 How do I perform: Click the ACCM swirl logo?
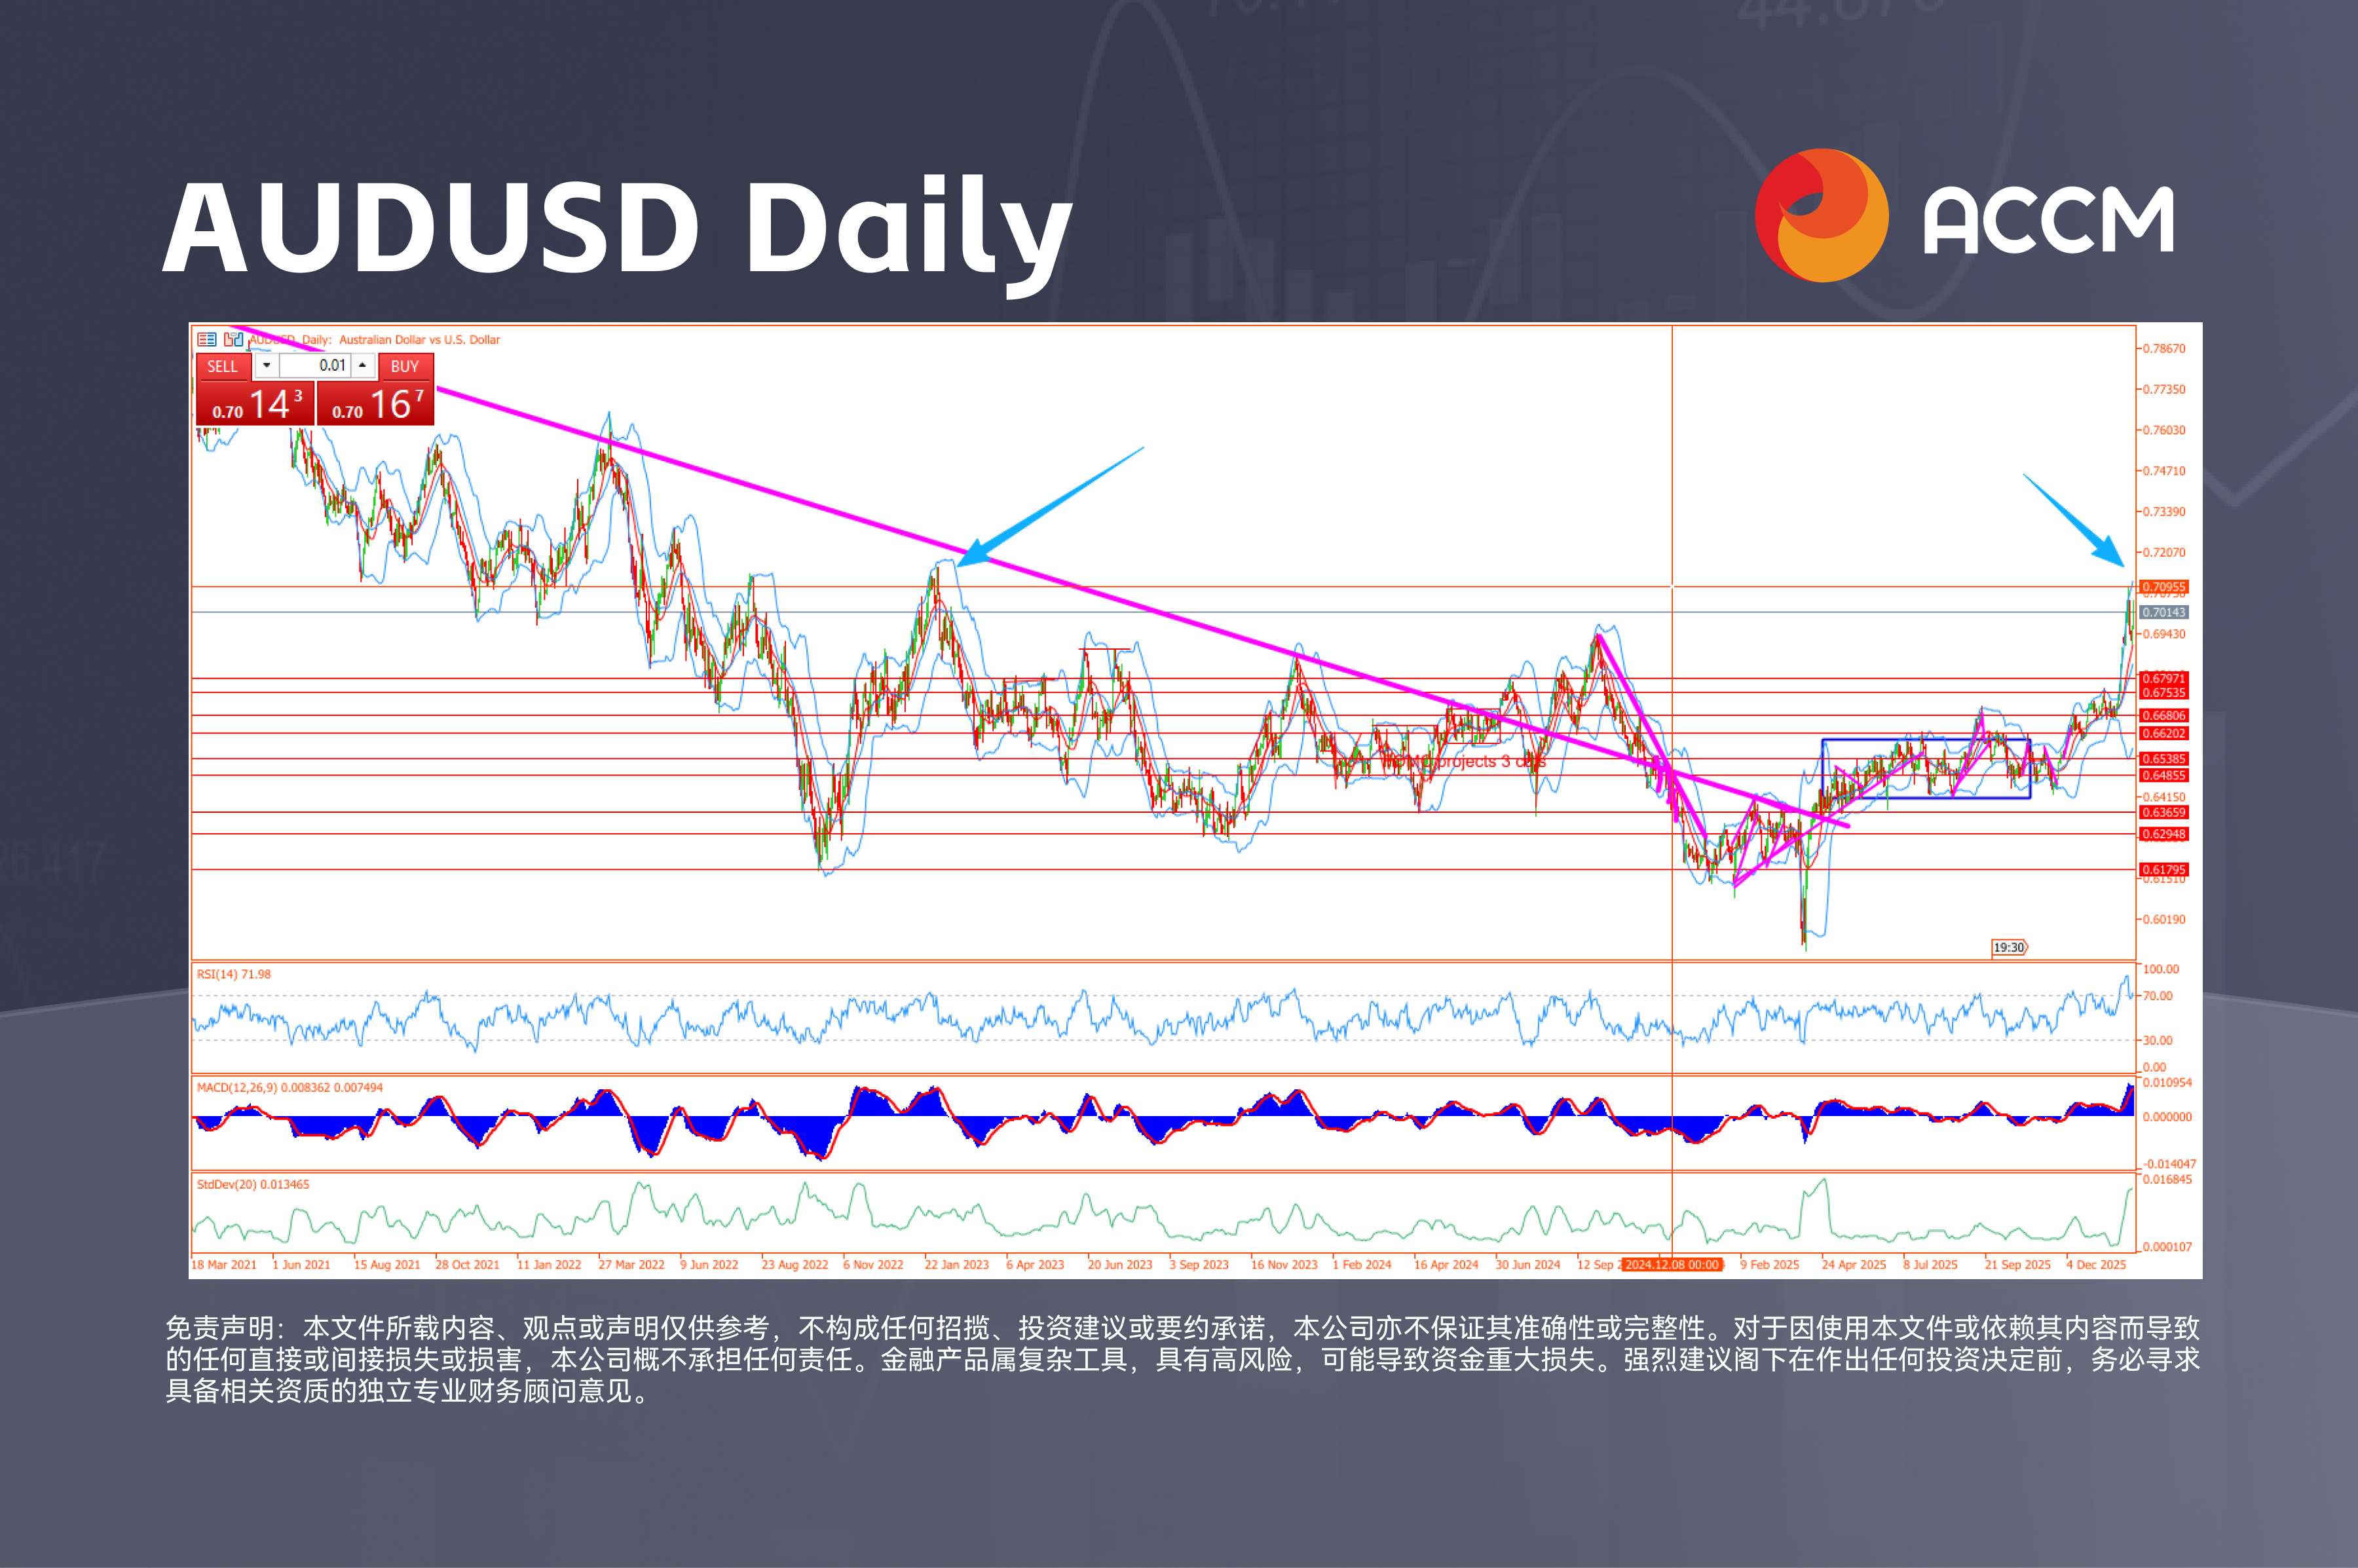[x=1821, y=216]
